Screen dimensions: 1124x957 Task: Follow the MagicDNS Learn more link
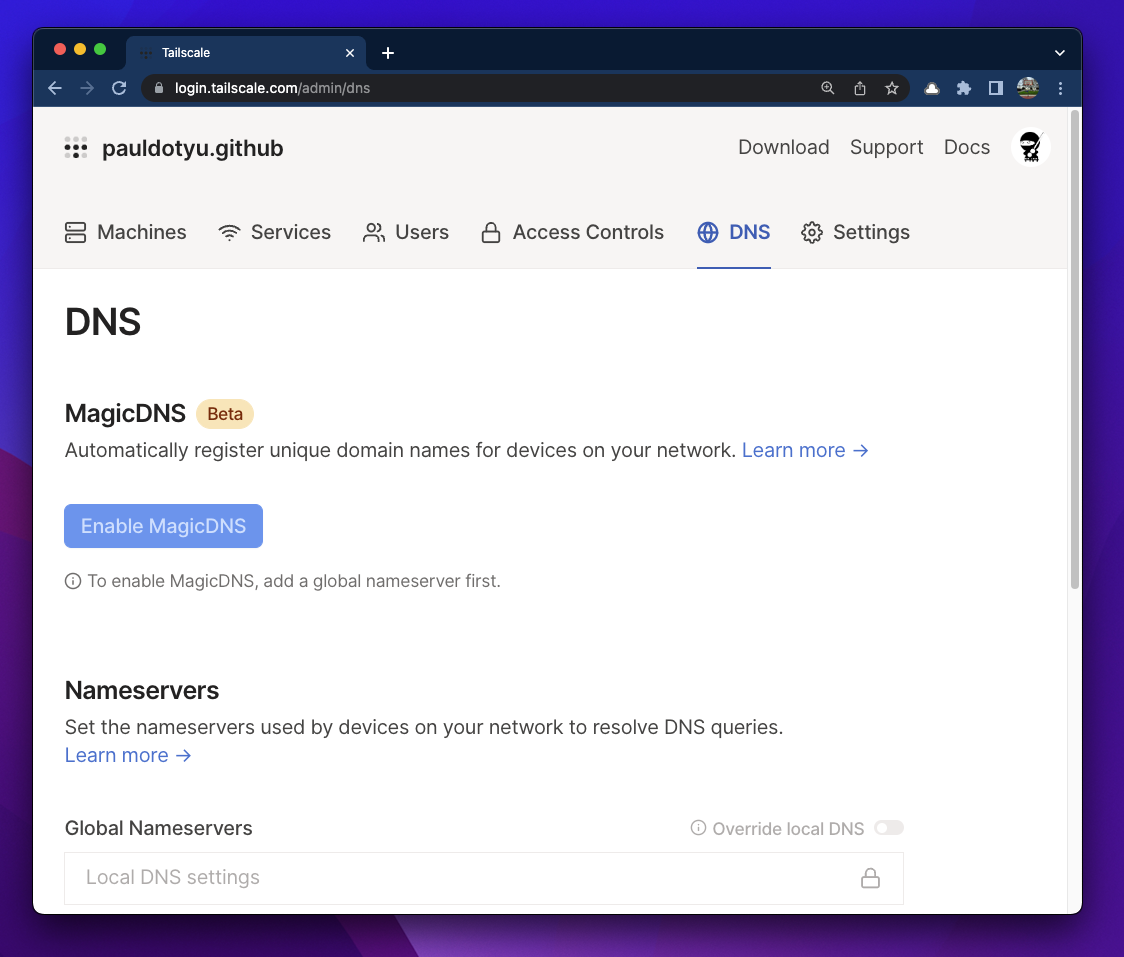pos(804,450)
